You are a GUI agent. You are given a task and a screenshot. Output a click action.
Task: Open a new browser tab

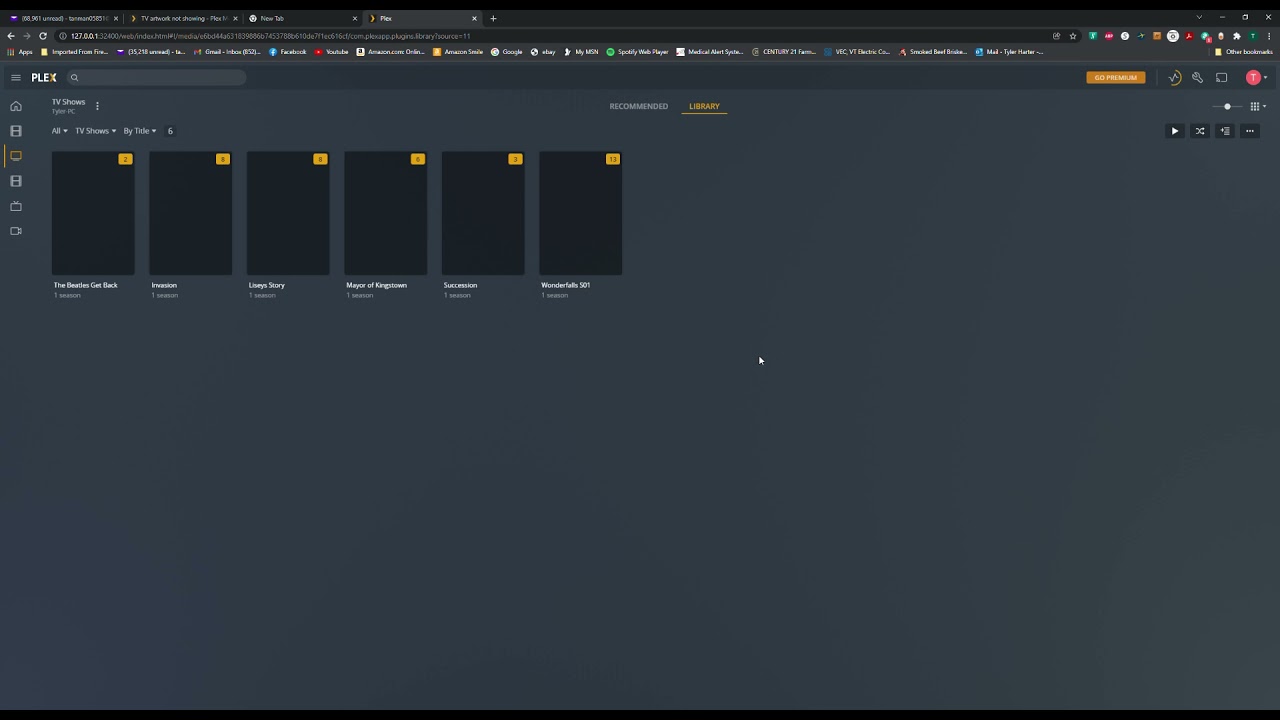point(493,18)
